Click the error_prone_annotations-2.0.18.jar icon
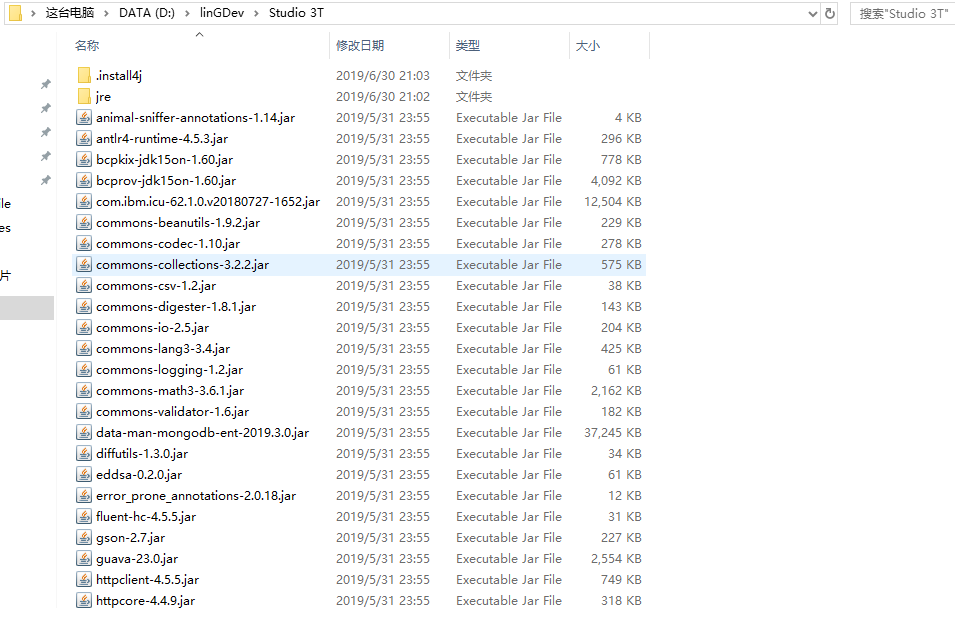This screenshot has width=955, height=625. point(84,496)
